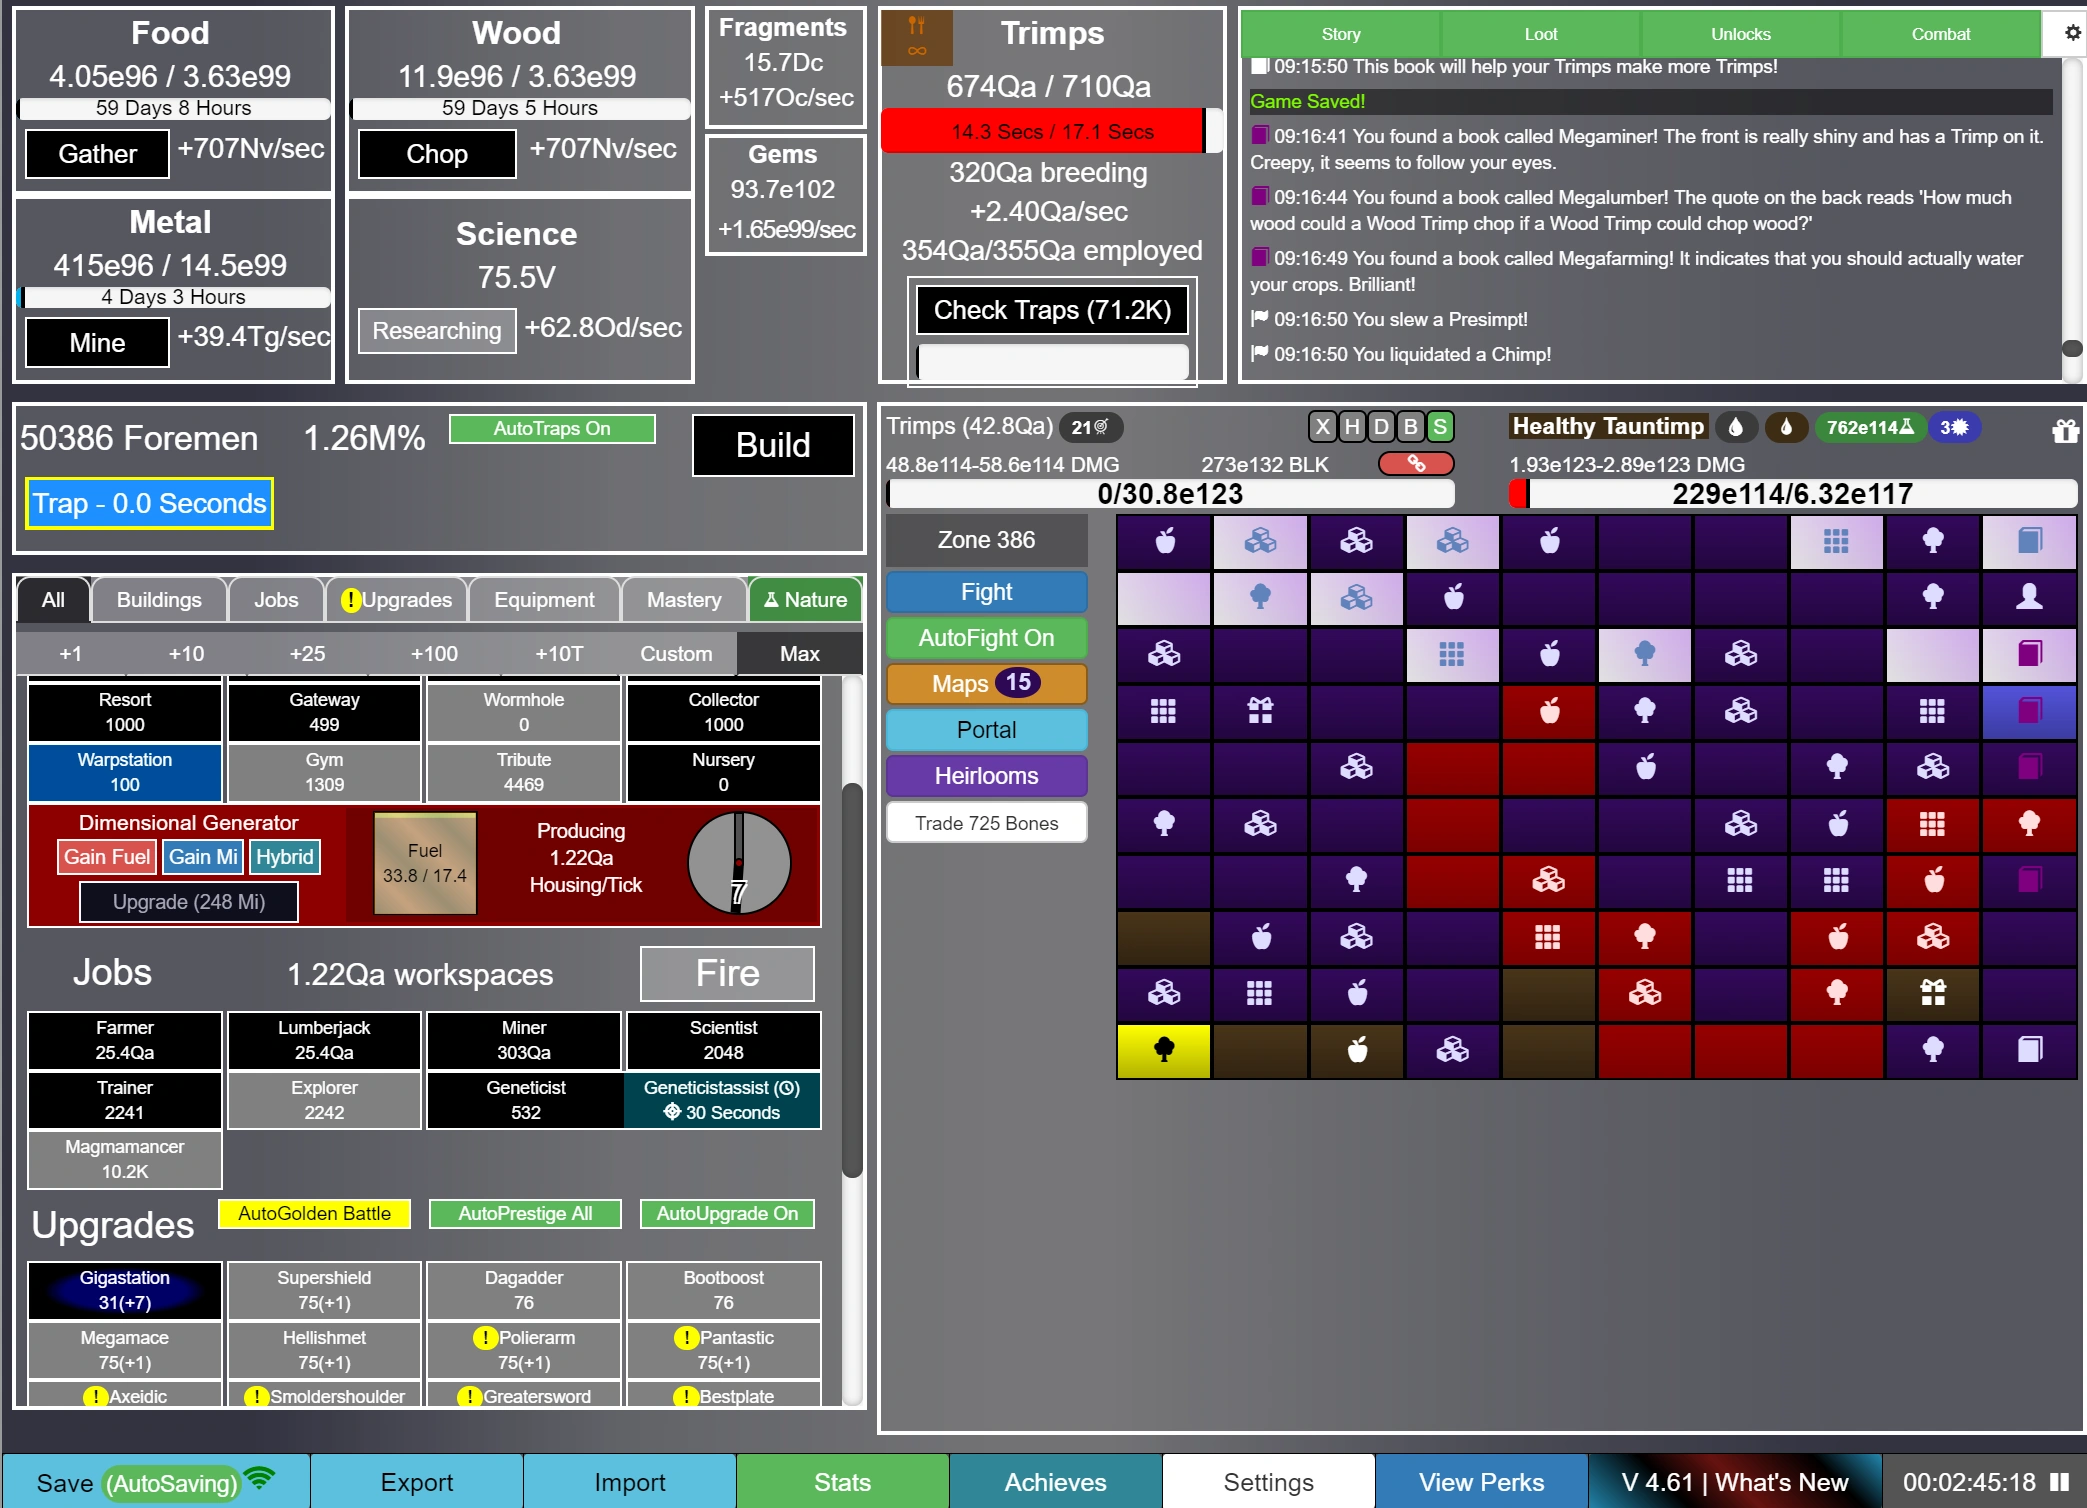Click the fork infinity icon on Trimps

916,37
